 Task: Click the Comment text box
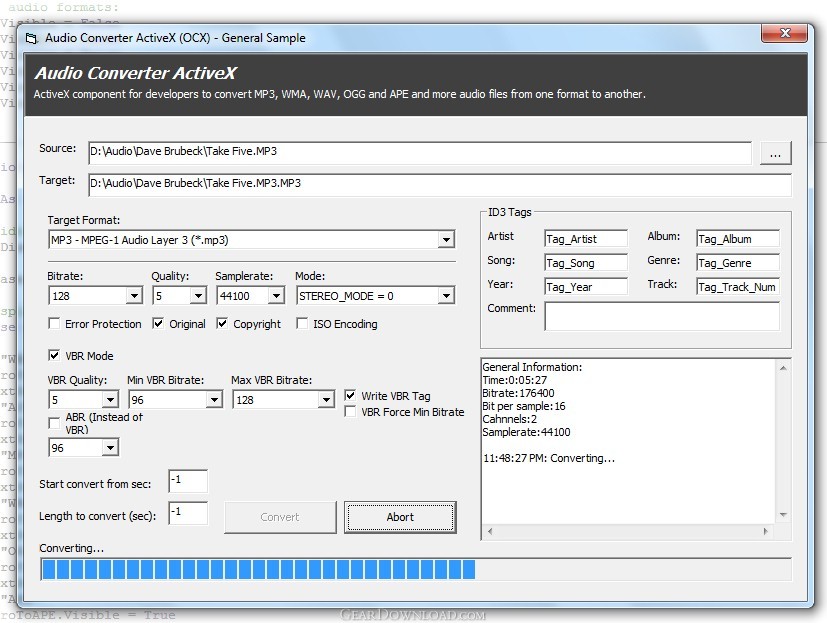point(662,317)
